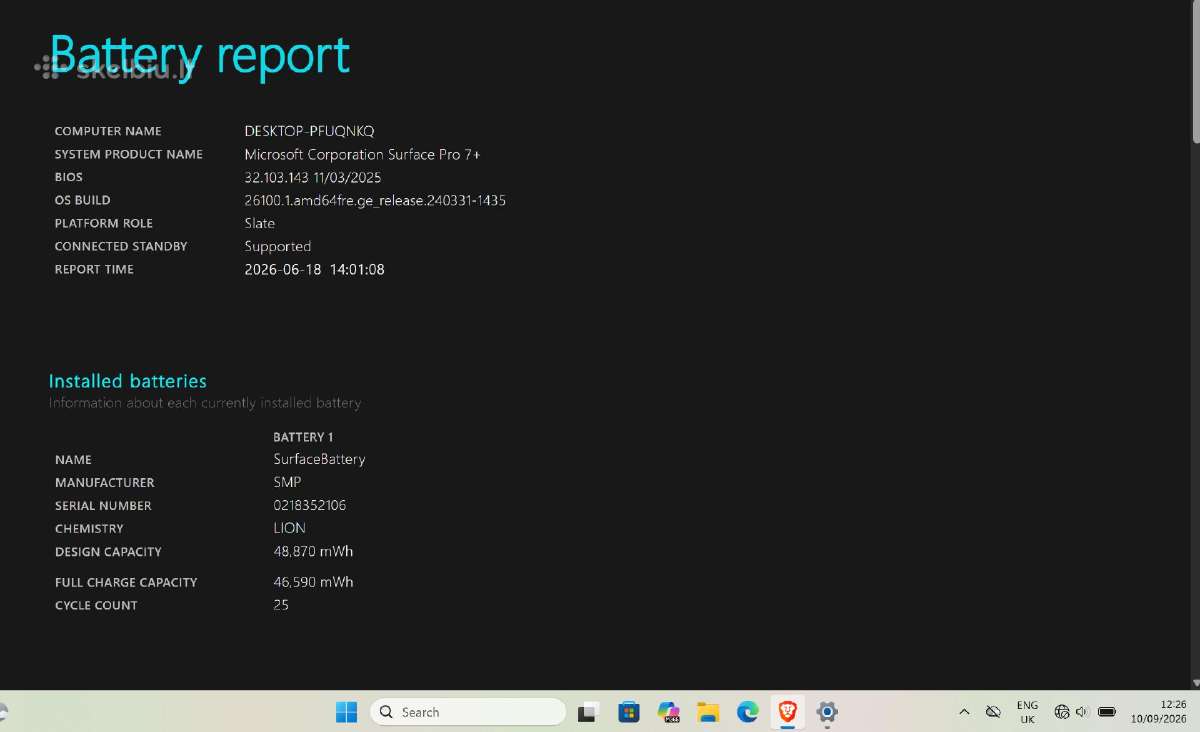Image resolution: width=1200 pixels, height=732 pixels.
Task: Click the Information about each installed battery subtitle
Action: coord(205,403)
